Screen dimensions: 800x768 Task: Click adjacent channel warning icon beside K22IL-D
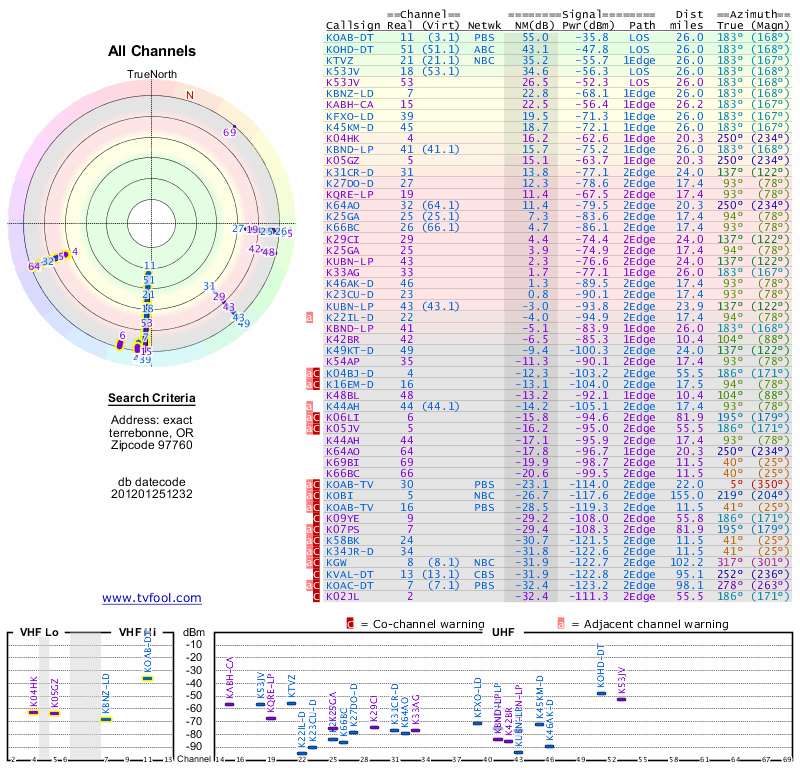pyautogui.click(x=310, y=317)
